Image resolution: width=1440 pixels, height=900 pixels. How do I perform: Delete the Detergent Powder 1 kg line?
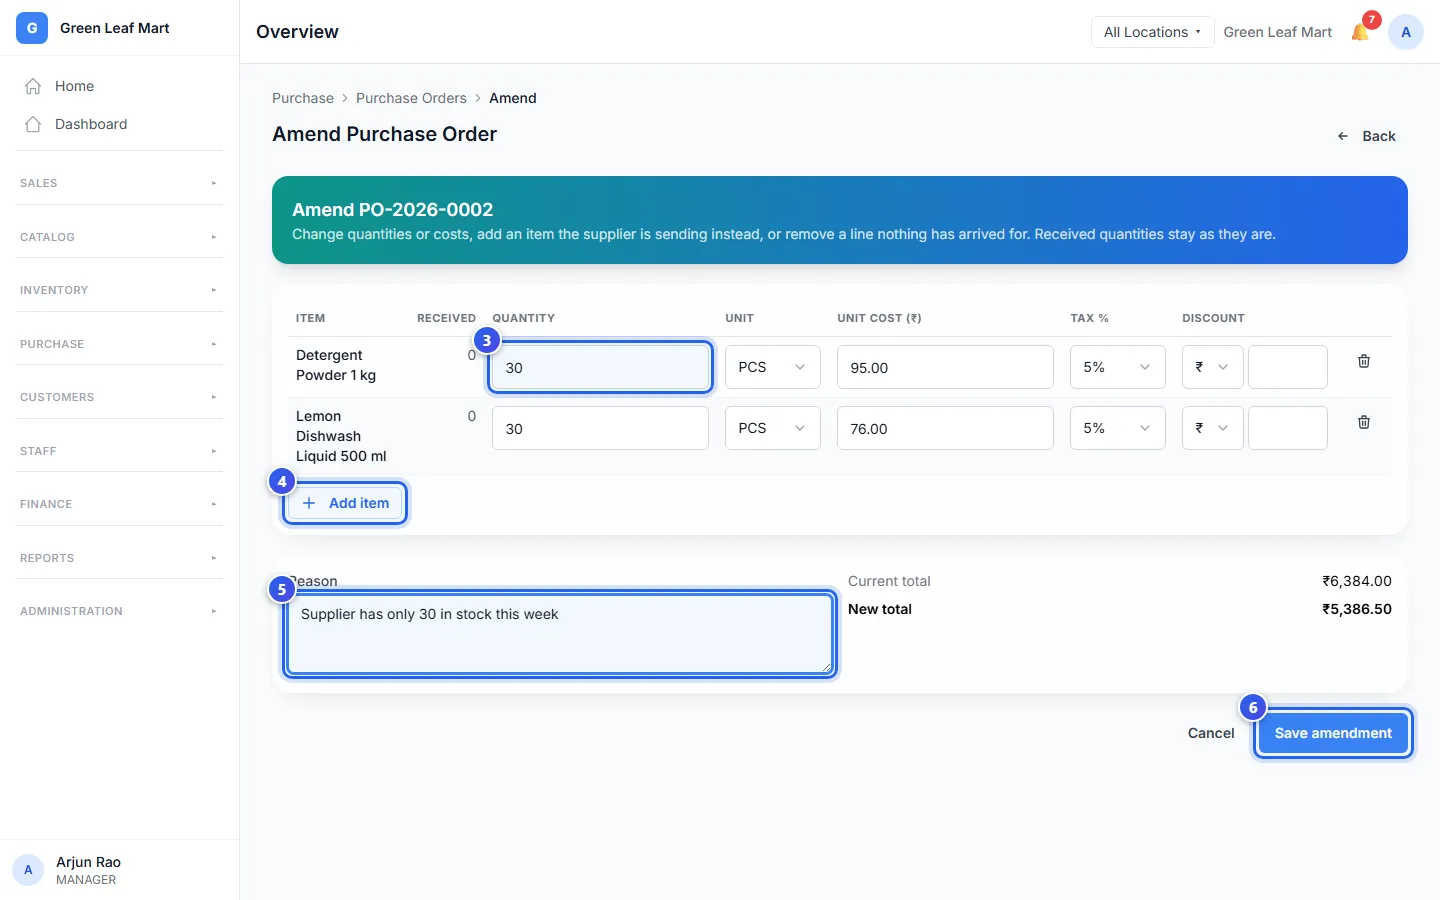[1364, 361]
